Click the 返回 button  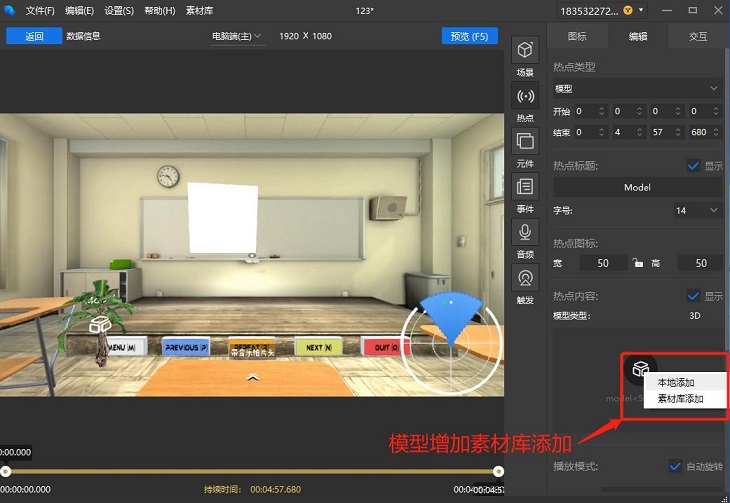coord(34,36)
